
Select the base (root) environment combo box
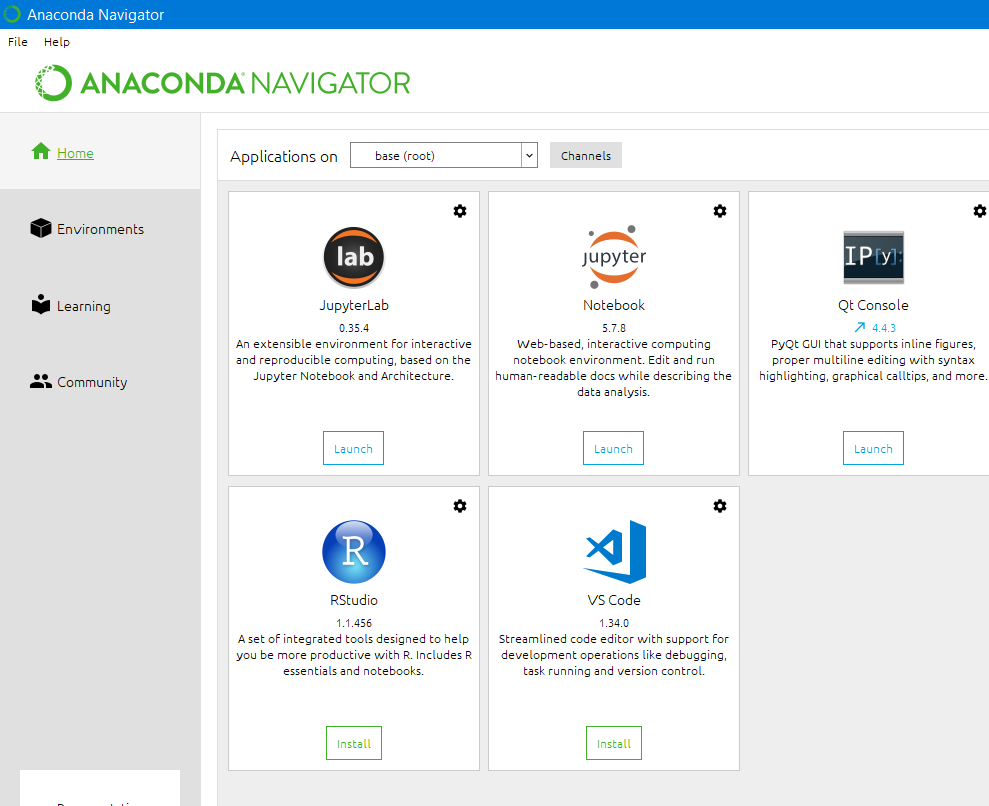click(x=443, y=155)
